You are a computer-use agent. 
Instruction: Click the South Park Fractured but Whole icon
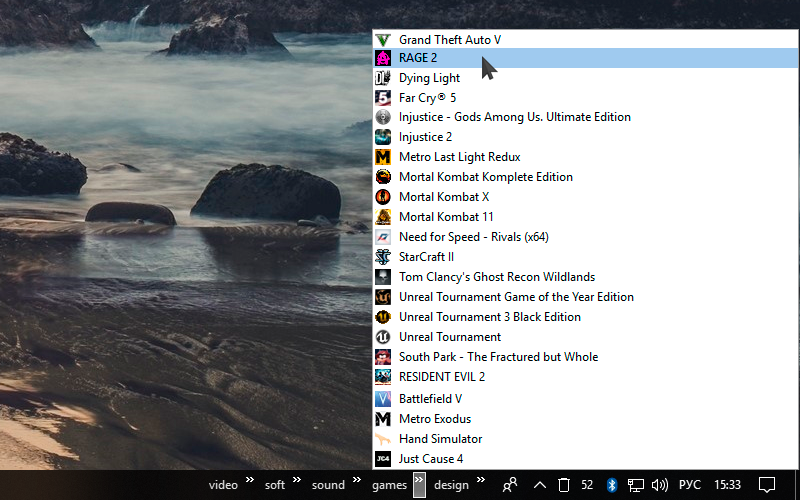pyautogui.click(x=383, y=357)
